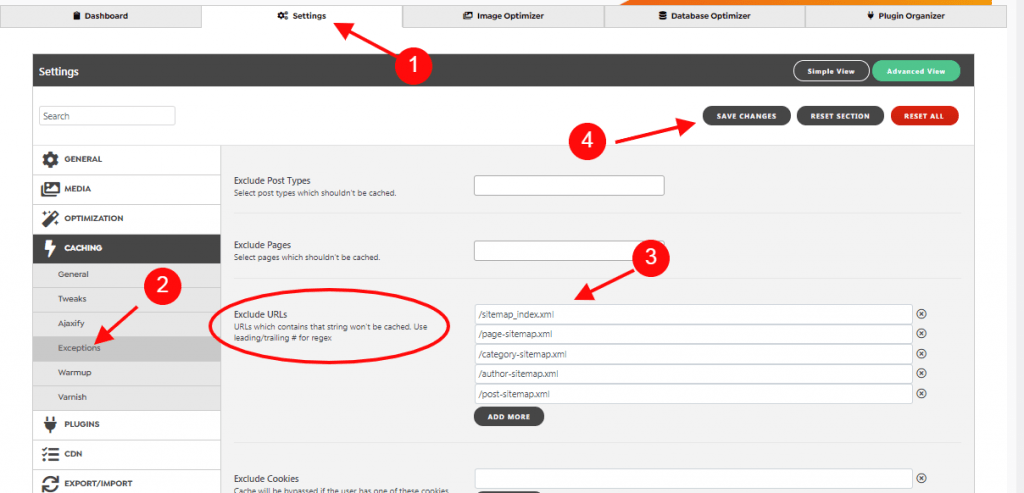Click the /post-sitemap.xml URL field
This screenshot has height=493, width=1024.
click(x=693, y=394)
